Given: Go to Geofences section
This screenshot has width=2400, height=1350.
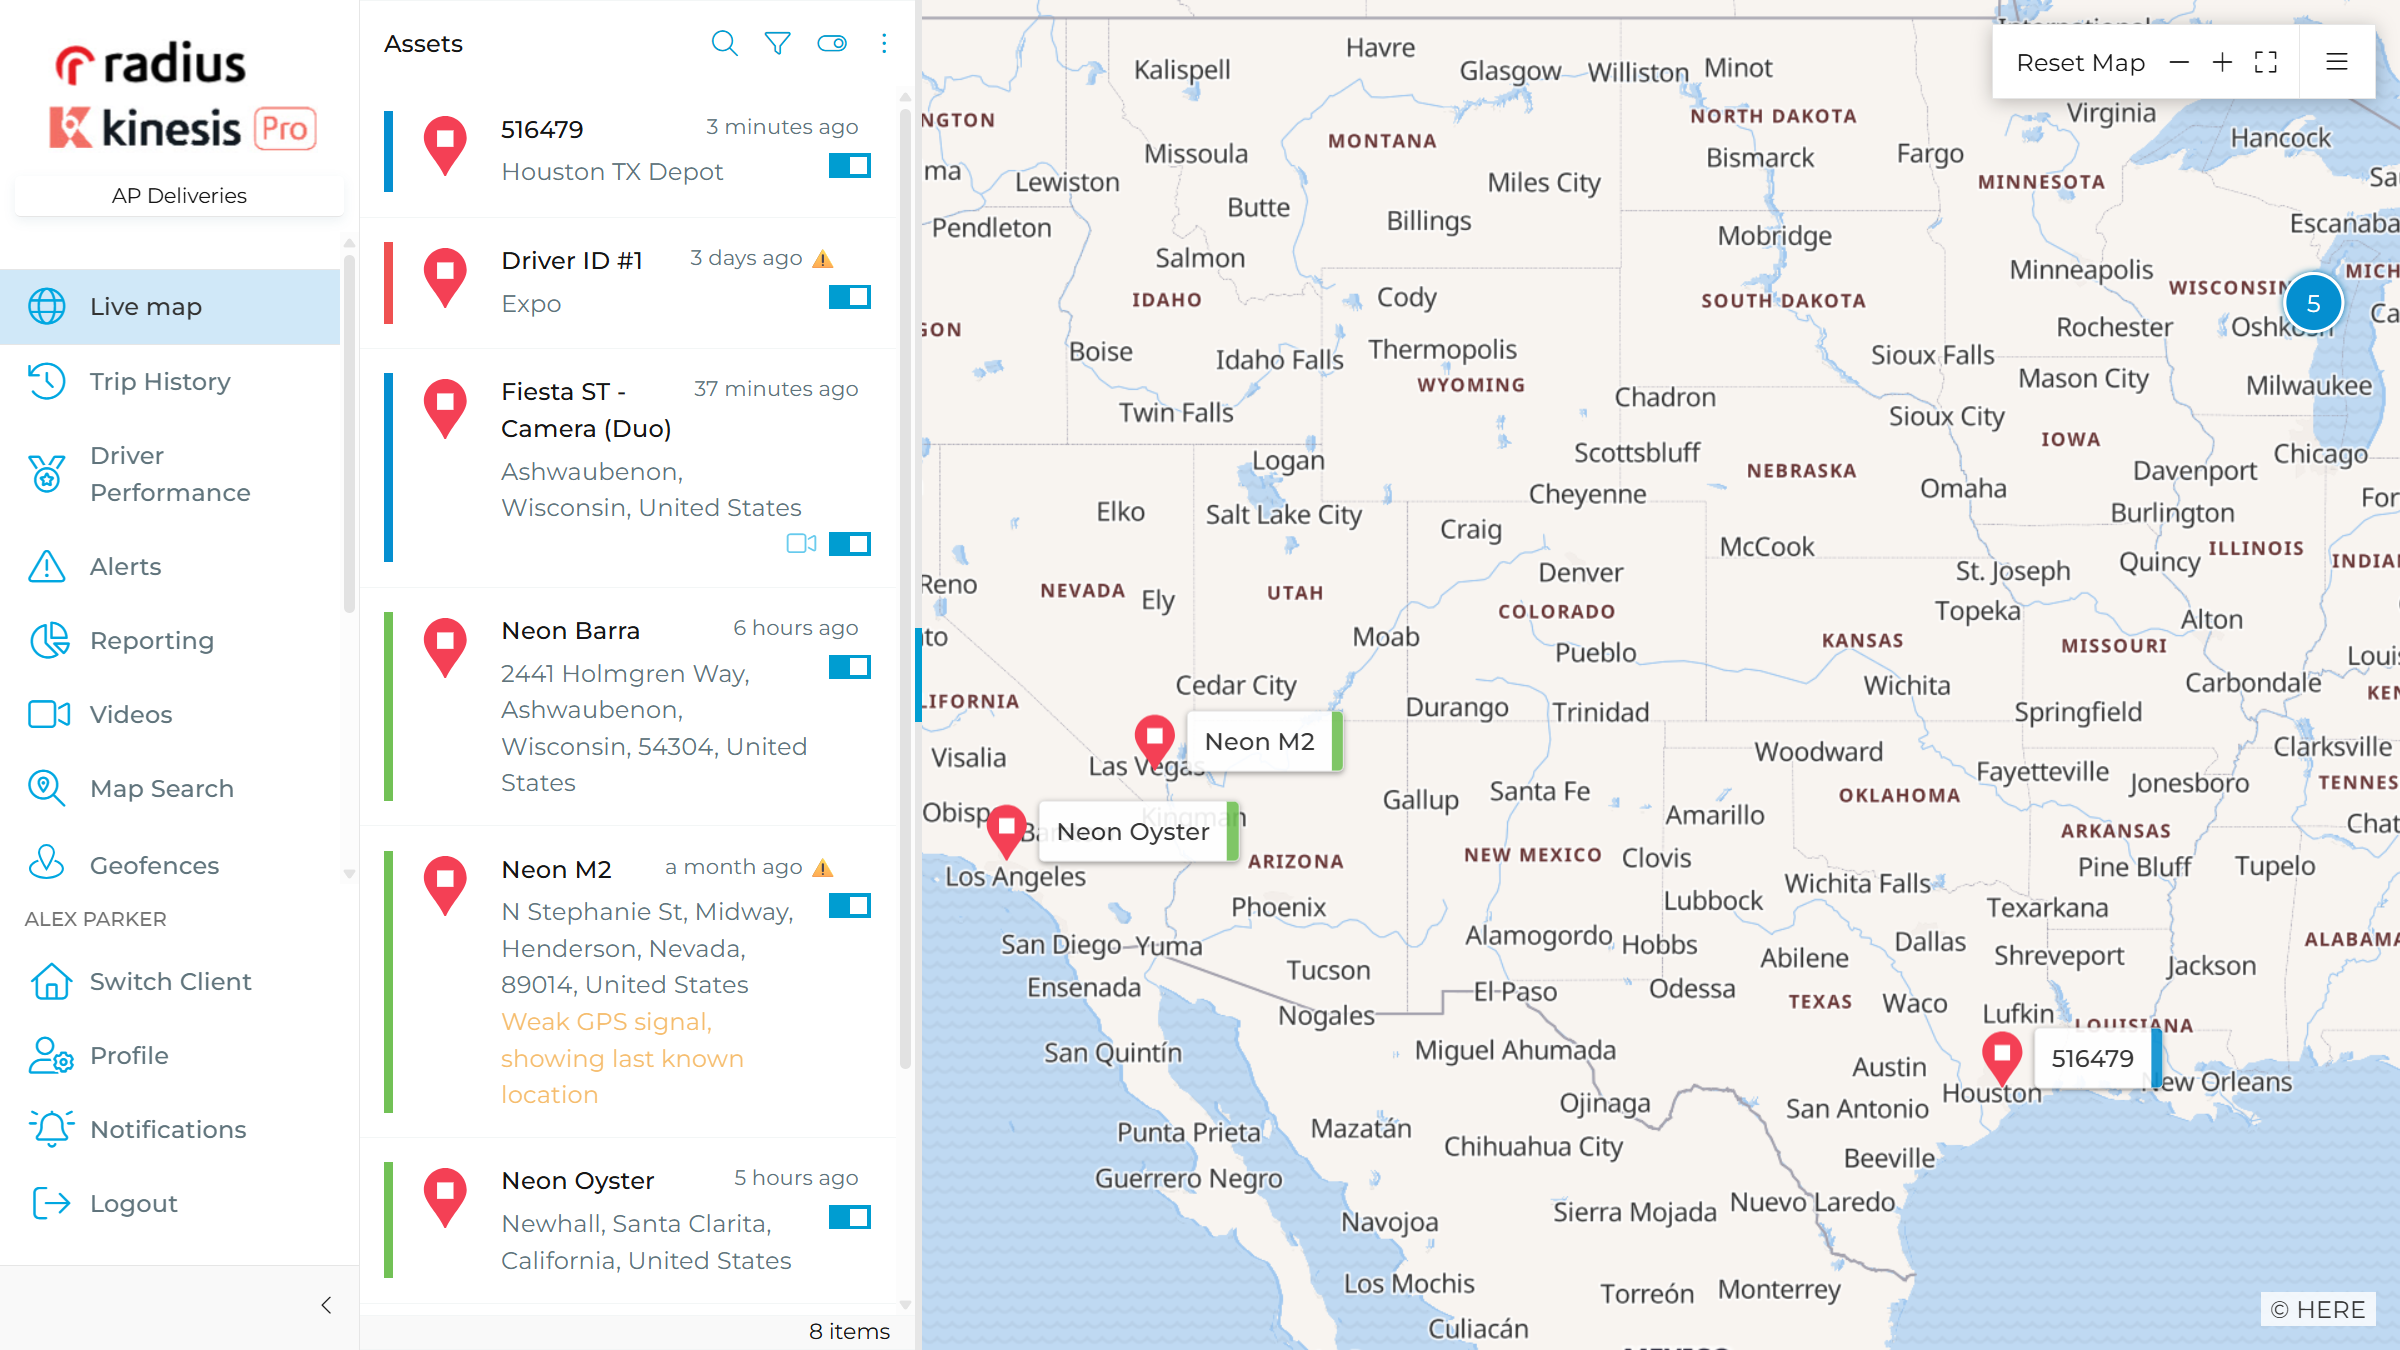Looking at the screenshot, I should [x=154, y=865].
